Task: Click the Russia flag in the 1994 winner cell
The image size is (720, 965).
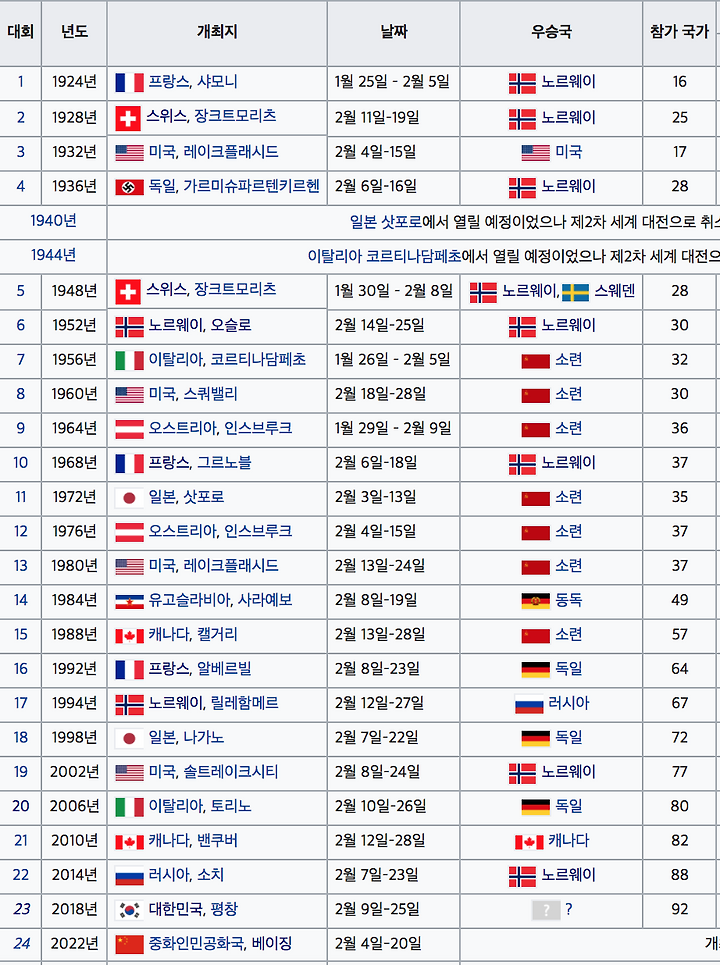Action: [x=529, y=704]
